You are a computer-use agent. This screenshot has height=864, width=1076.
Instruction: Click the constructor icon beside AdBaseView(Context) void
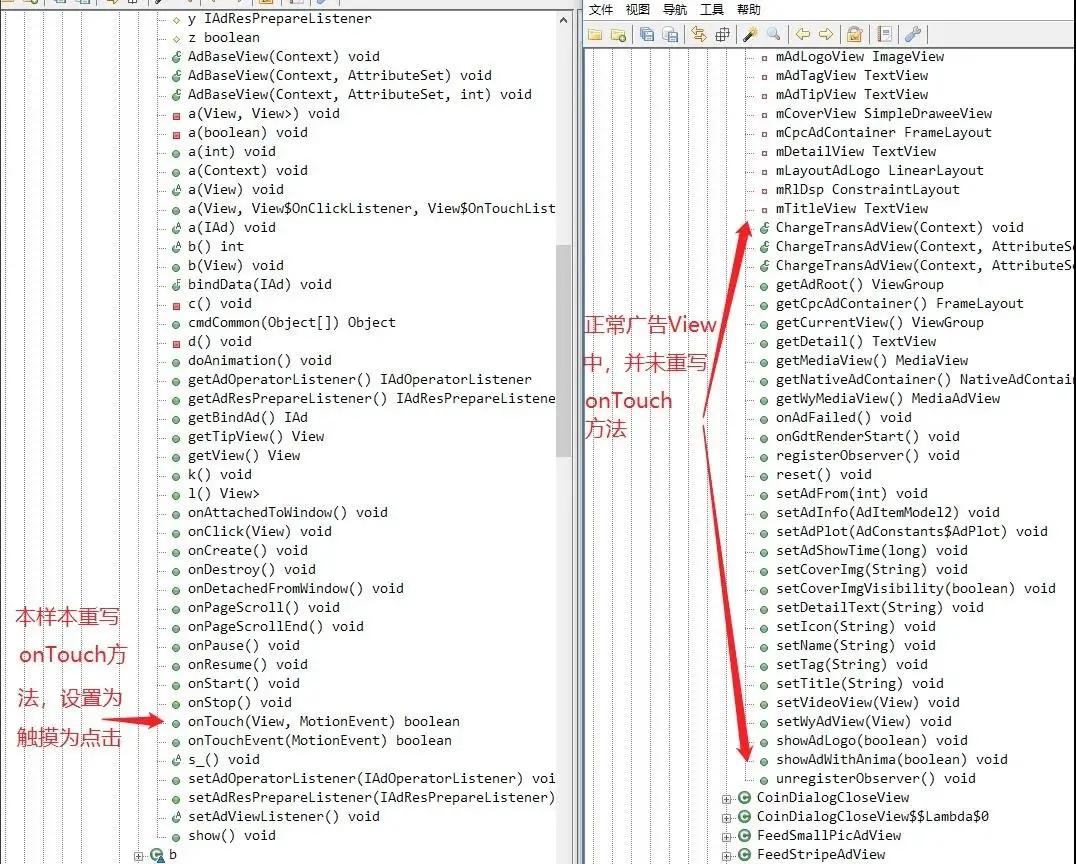tap(176, 57)
